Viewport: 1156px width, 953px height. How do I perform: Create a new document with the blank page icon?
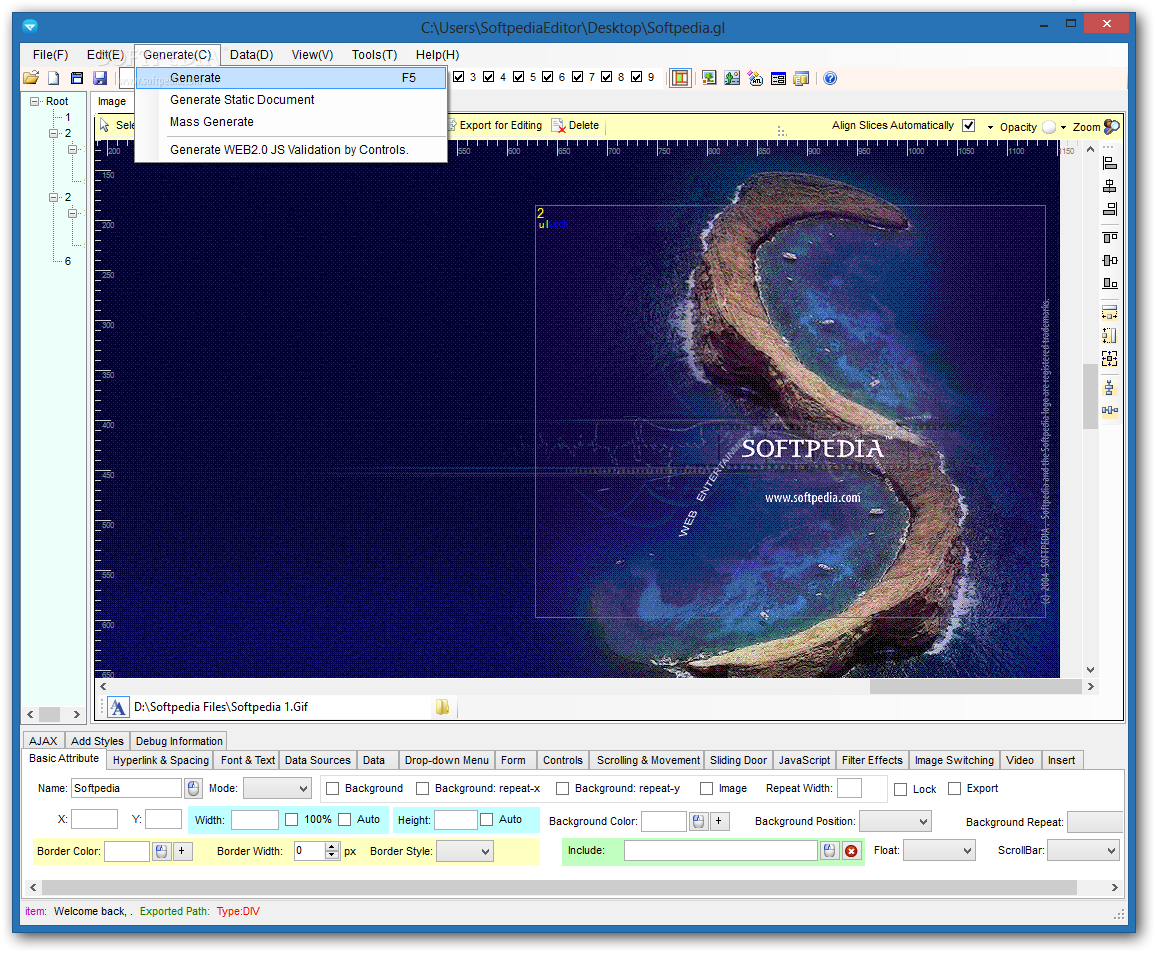(x=54, y=78)
